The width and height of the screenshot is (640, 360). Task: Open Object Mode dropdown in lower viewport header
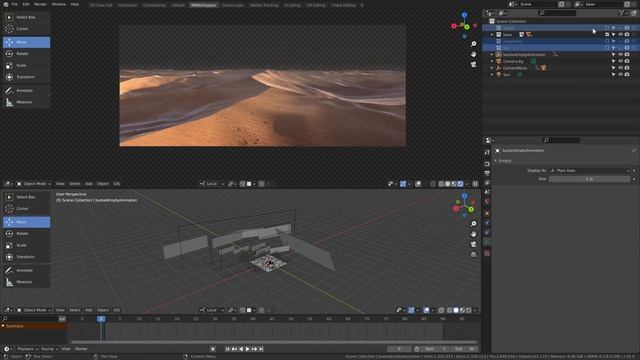(34, 310)
